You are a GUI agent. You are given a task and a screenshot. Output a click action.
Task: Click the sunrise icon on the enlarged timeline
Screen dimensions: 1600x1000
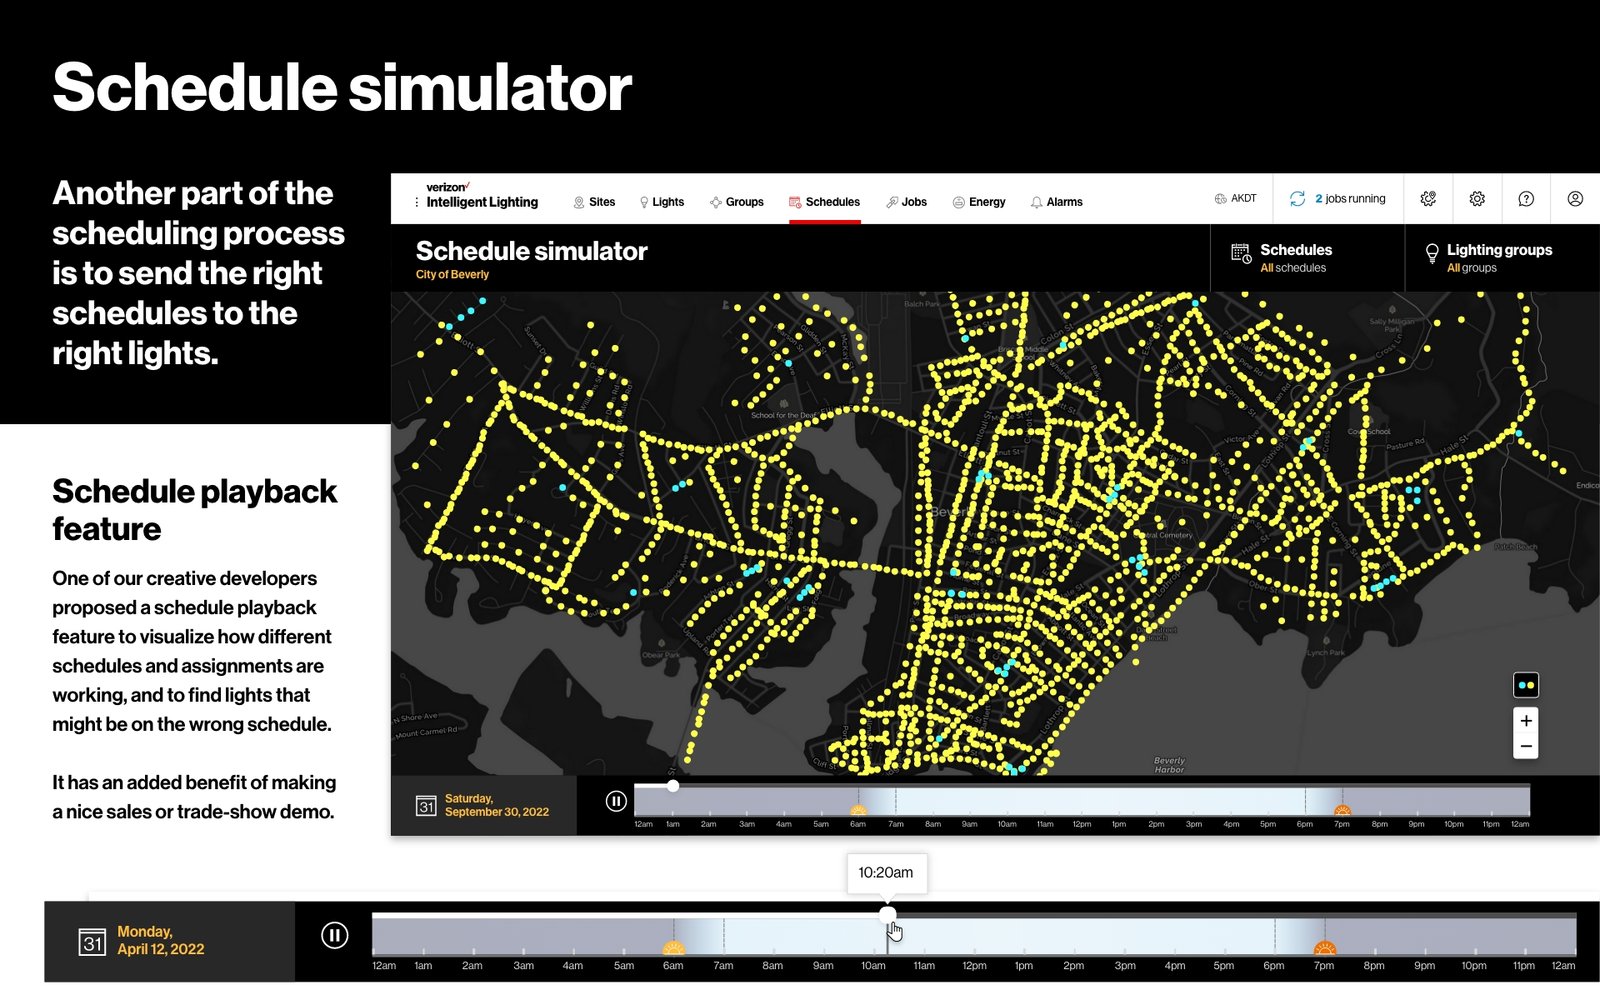click(674, 948)
